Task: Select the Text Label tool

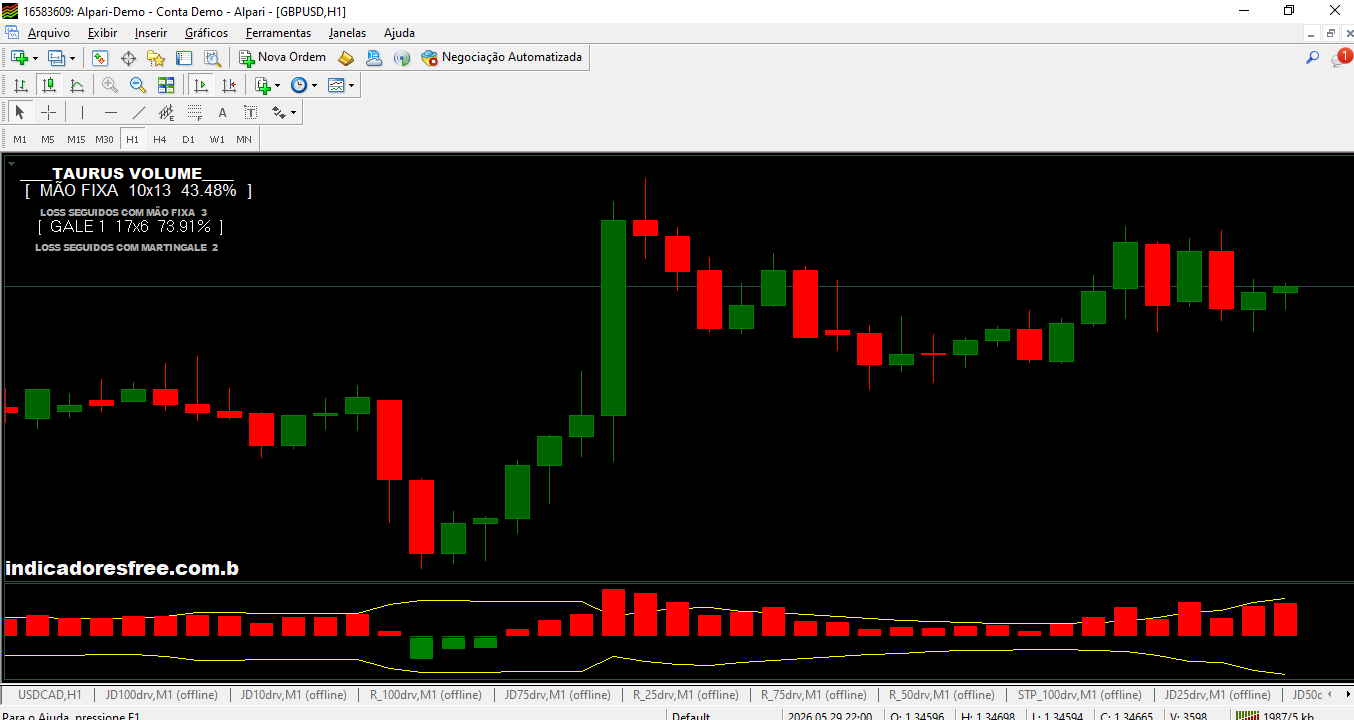Action: tap(251, 113)
